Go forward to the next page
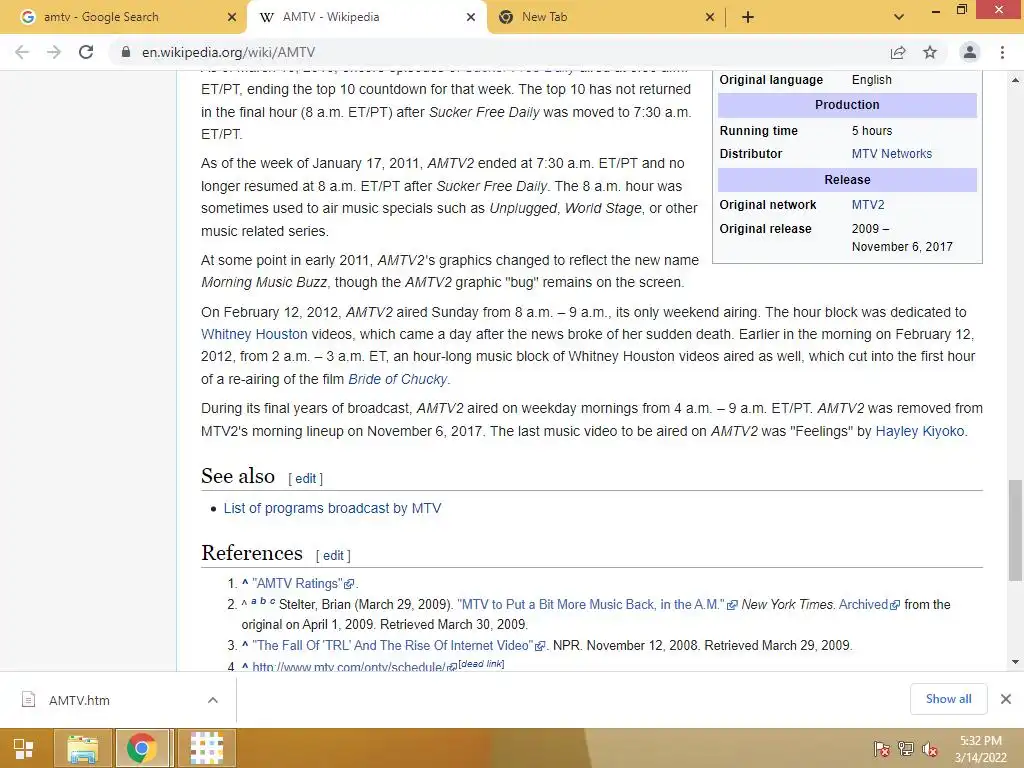Image resolution: width=1024 pixels, height=768 pixels. pos(54,52)
